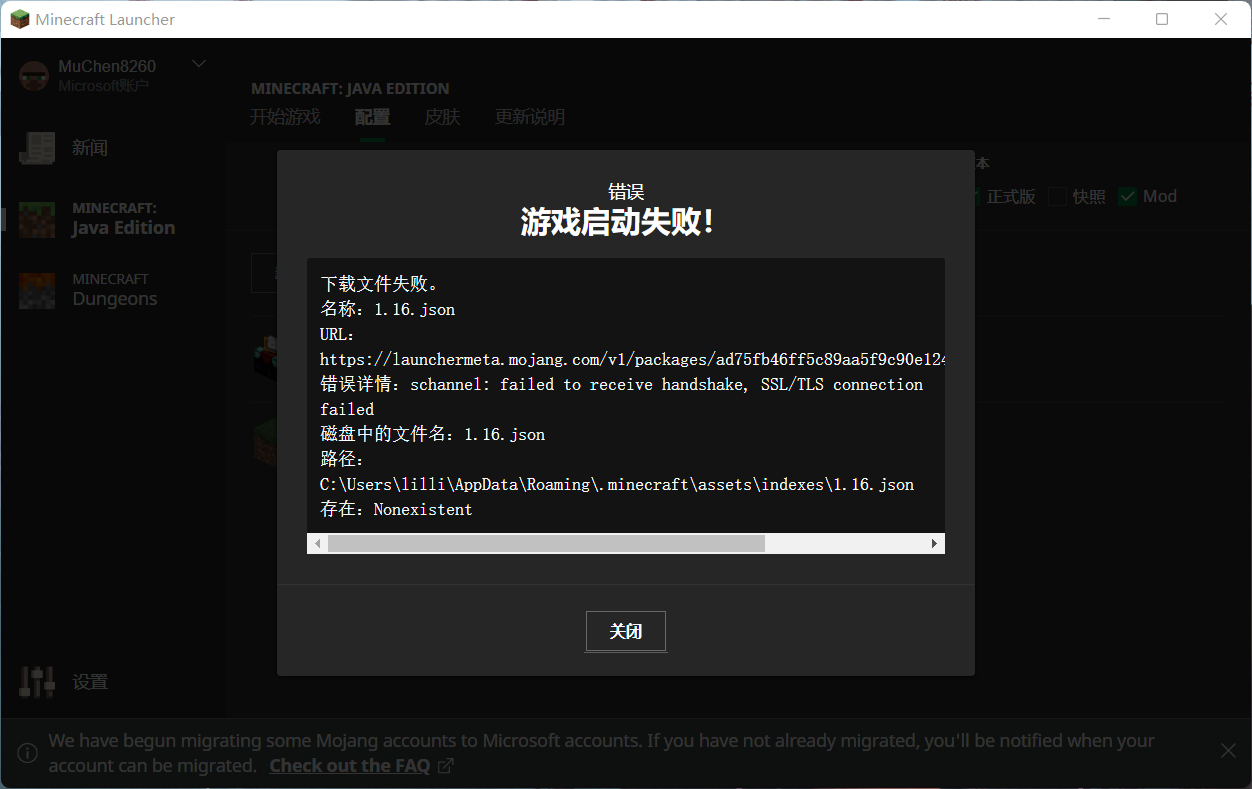Viewport: 1252px width, 789px height.
Task: Switch to the 开始游戏 tab
Action: point(285,117)
